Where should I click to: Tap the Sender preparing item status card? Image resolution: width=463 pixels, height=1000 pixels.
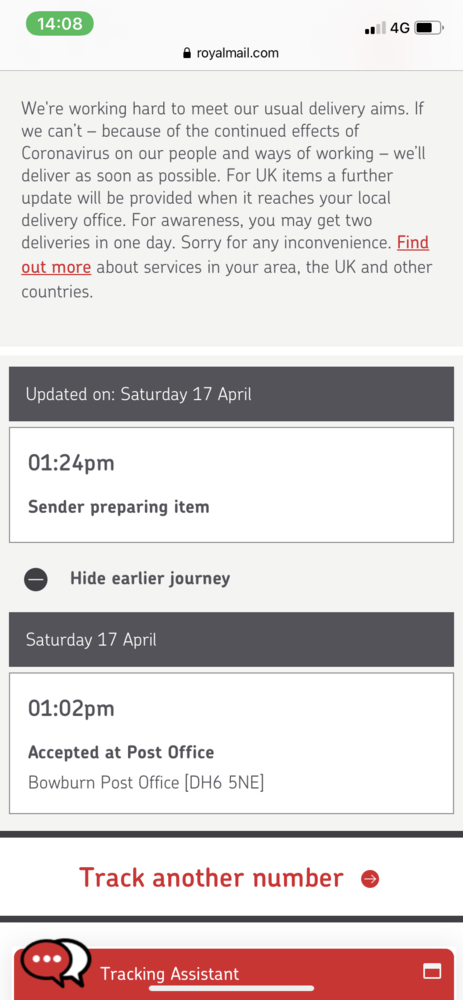[232, 485]
